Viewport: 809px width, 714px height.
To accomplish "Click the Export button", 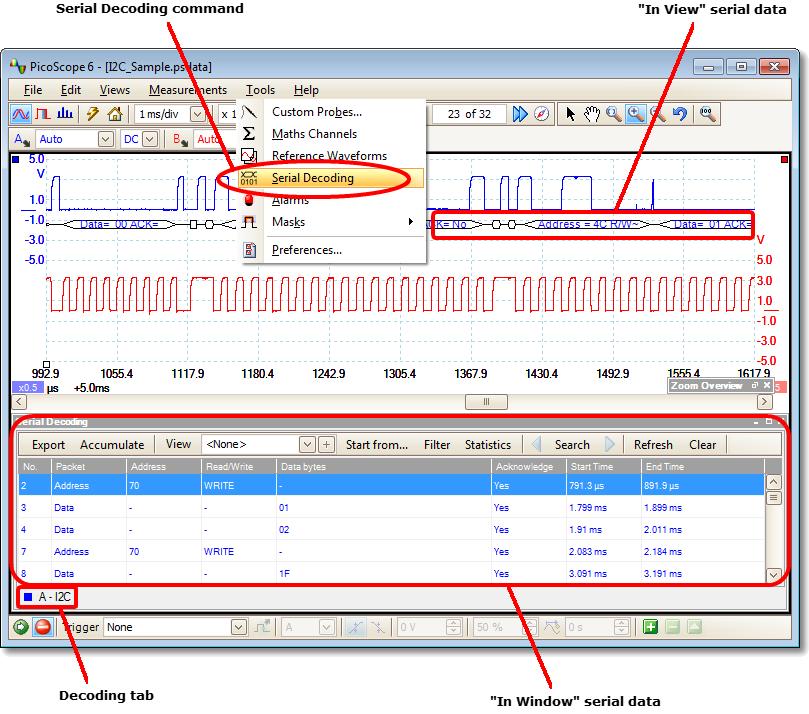I will (48, 445).
